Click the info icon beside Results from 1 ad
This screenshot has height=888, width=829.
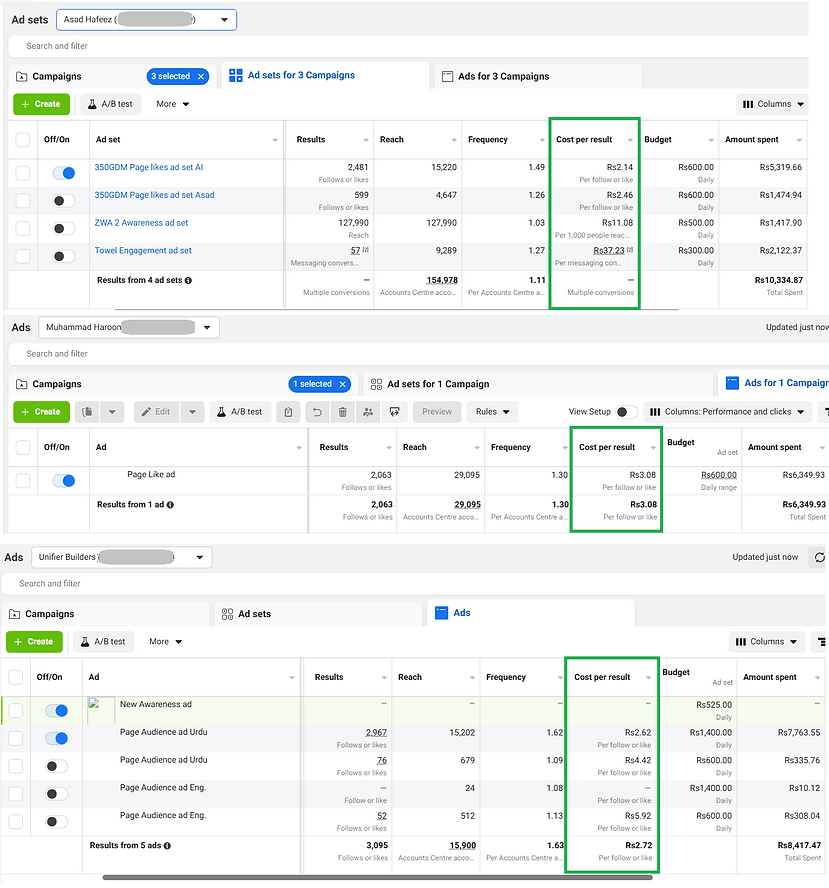(170, 505)
